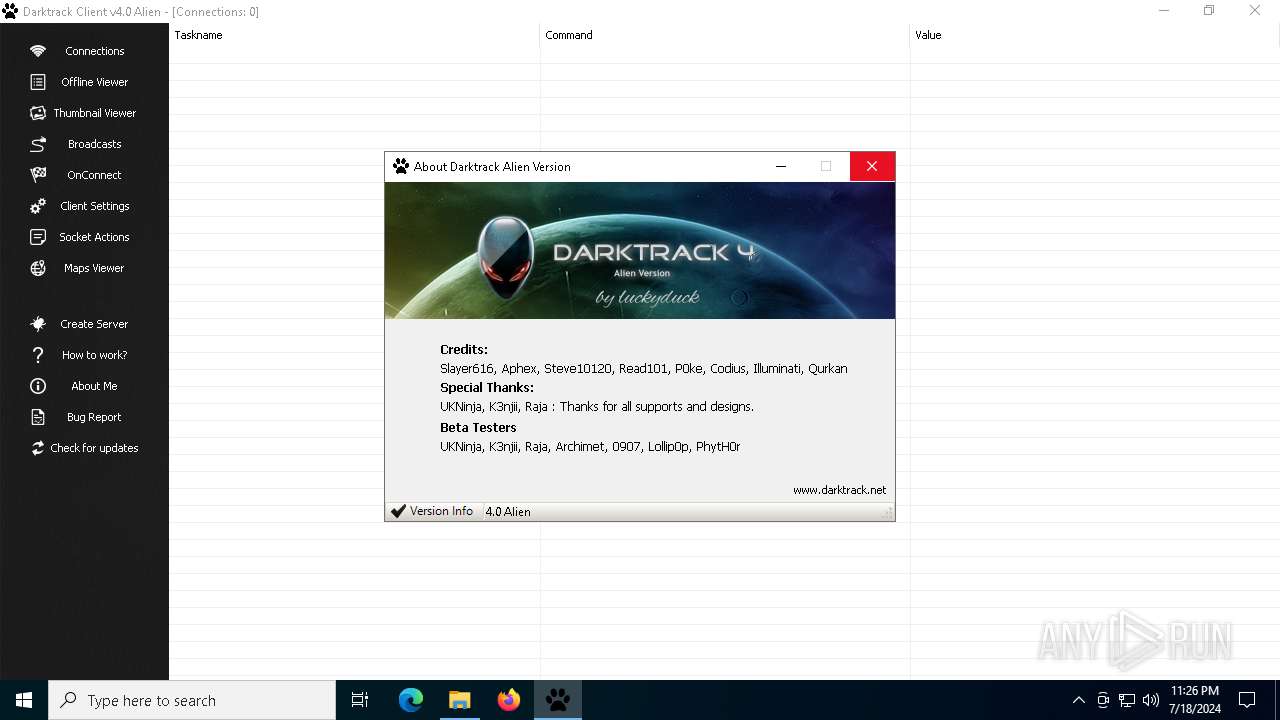Select the Offline Viewer list icon

click(x=38, y=82)
